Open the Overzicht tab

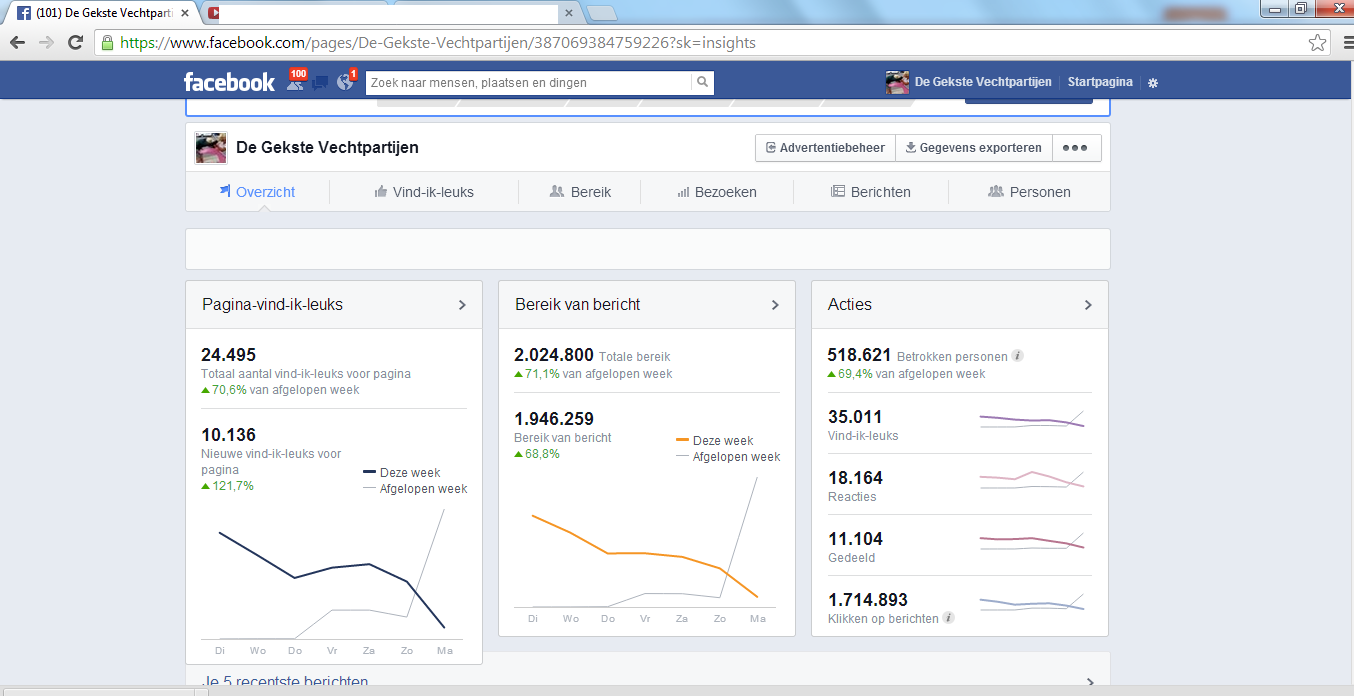point(257,192)
